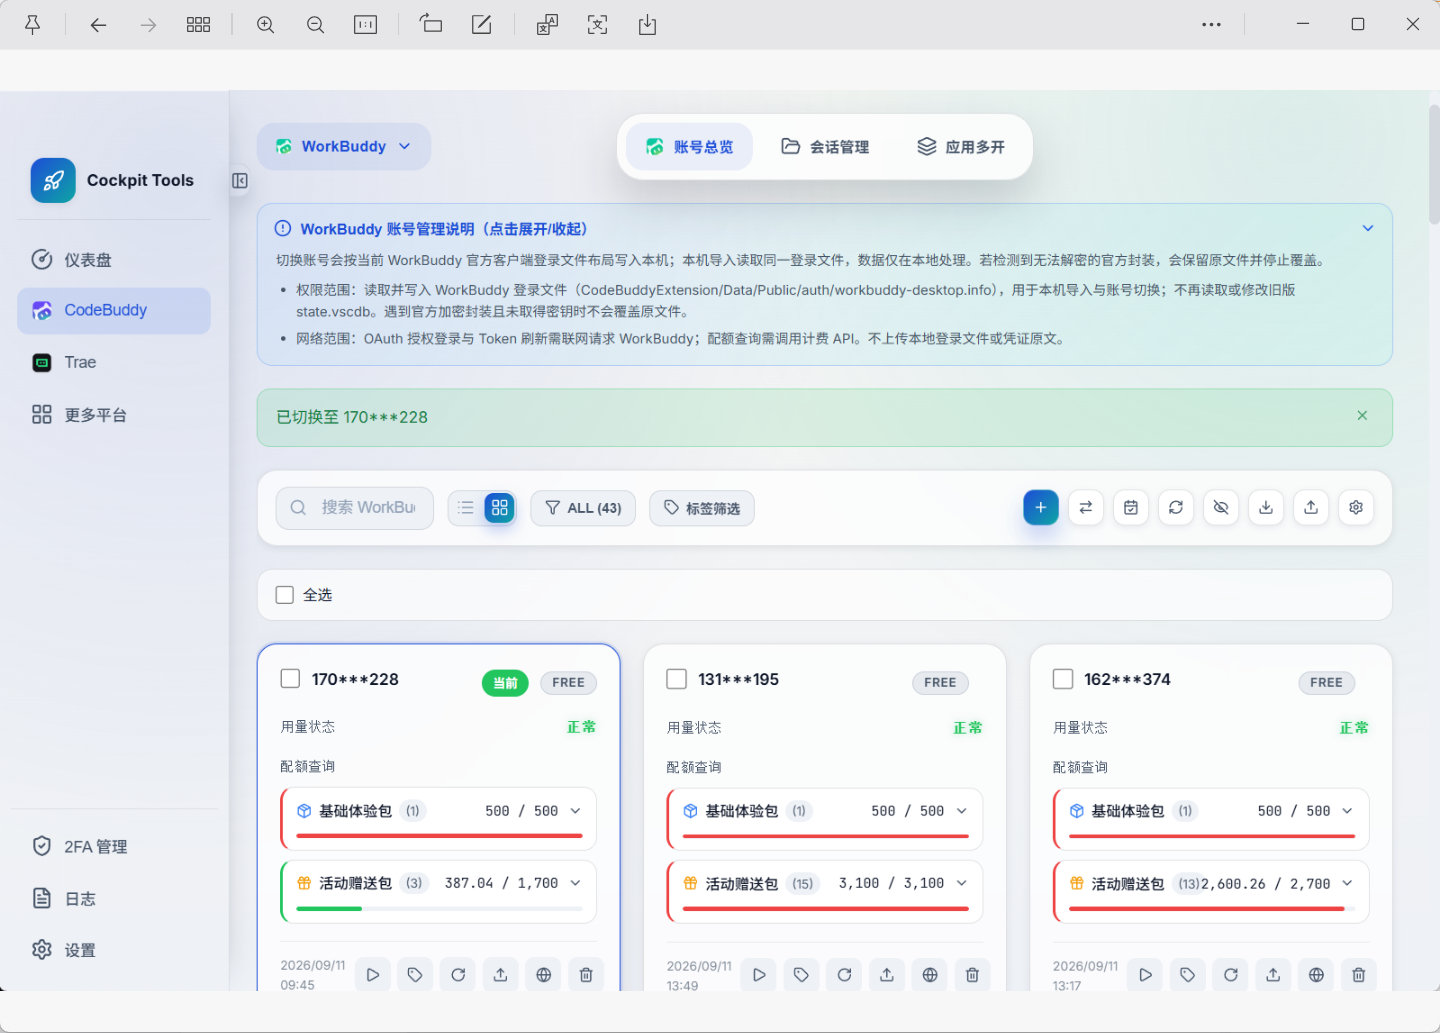This screenshot has height=1033, width=1440.
Task: Select the 162***374 account checkbox
Action: point(1063,679)
